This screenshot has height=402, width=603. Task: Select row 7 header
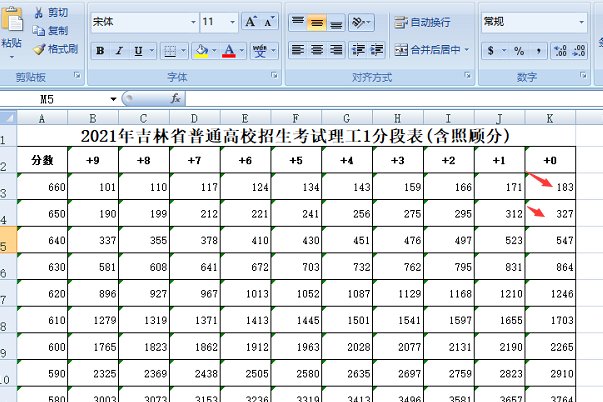pyautogui.click(x=8, y=293)
